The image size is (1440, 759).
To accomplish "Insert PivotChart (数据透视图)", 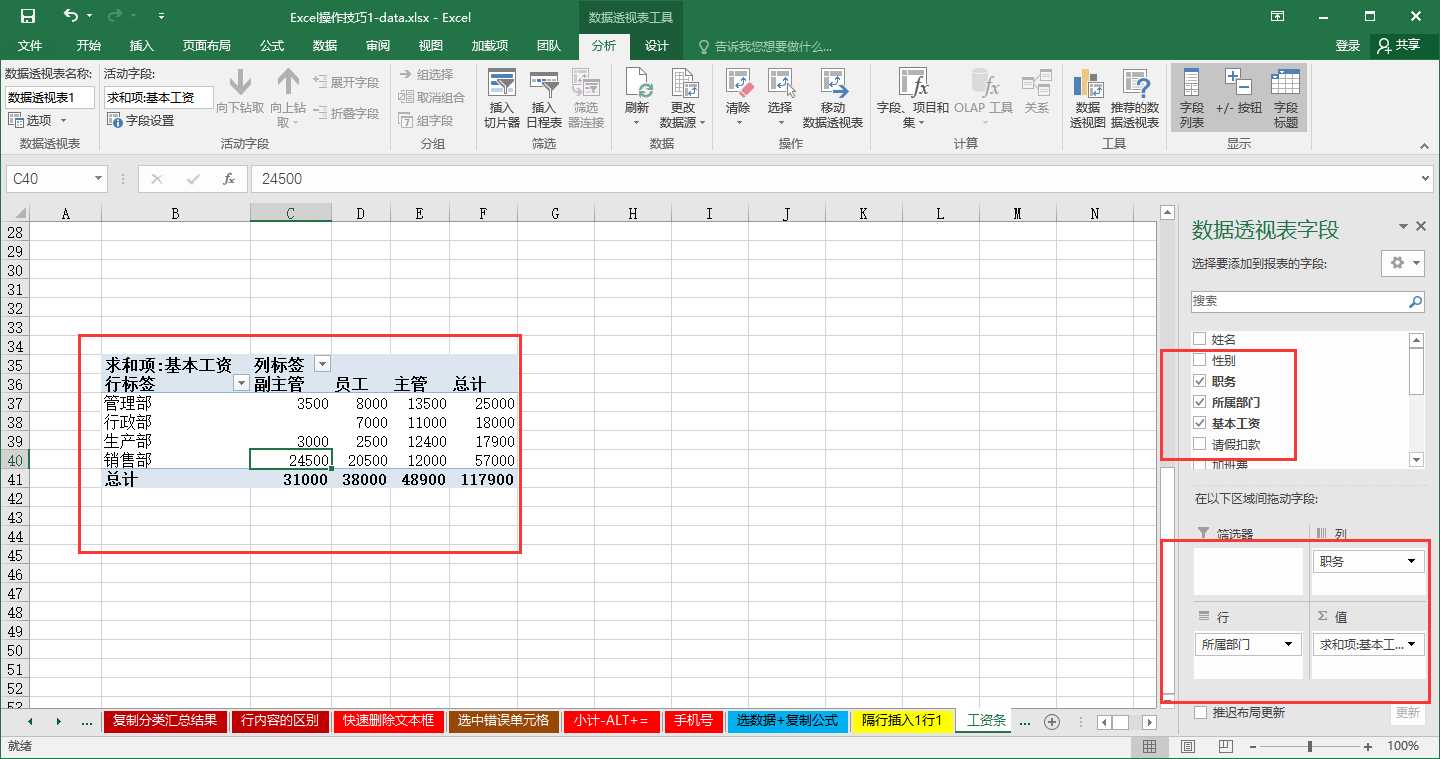I will [1088, 99].
